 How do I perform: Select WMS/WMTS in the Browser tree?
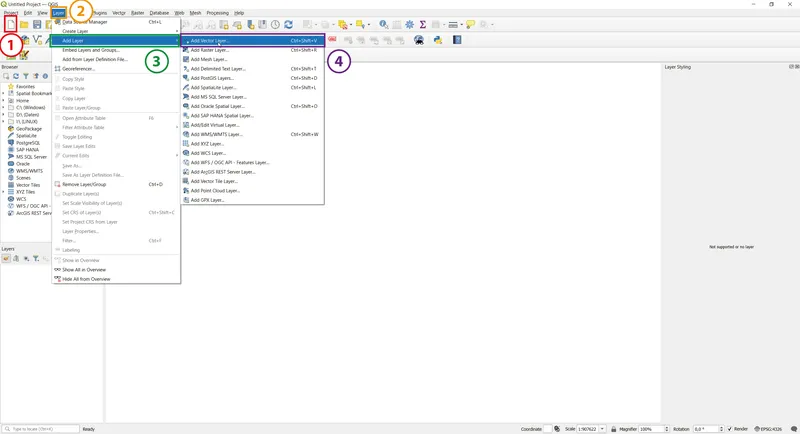pos(29,171)
